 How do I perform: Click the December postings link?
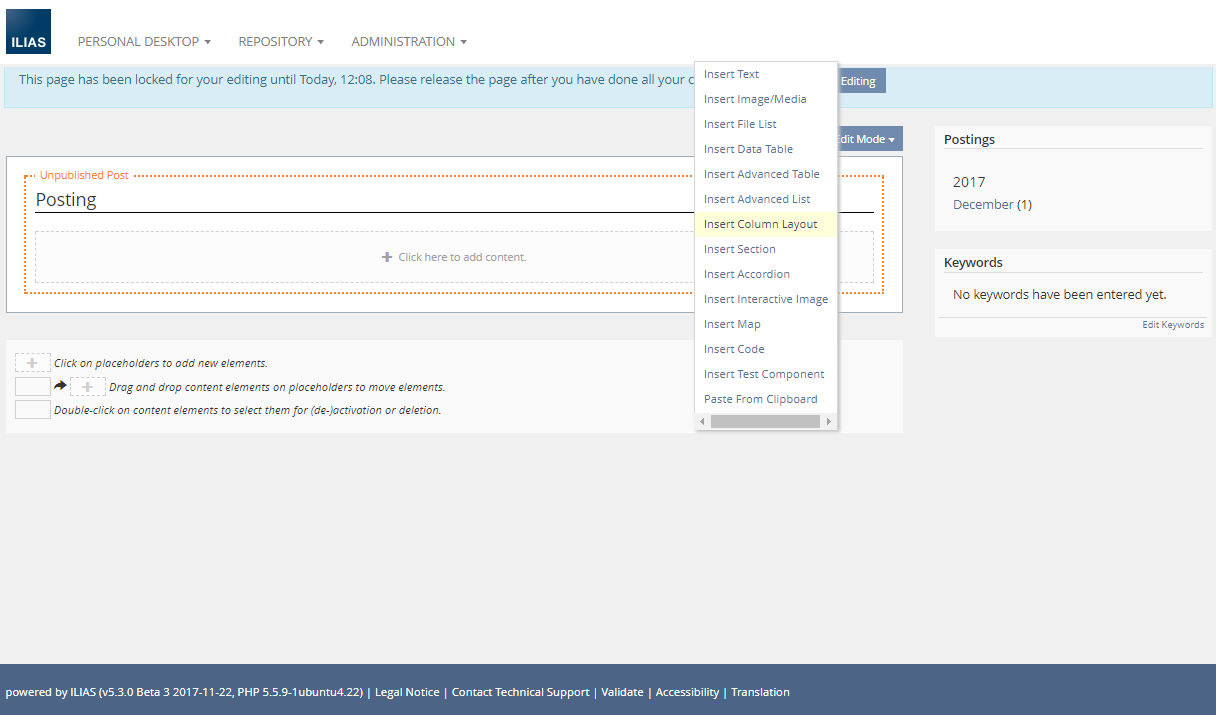point(983,204)
